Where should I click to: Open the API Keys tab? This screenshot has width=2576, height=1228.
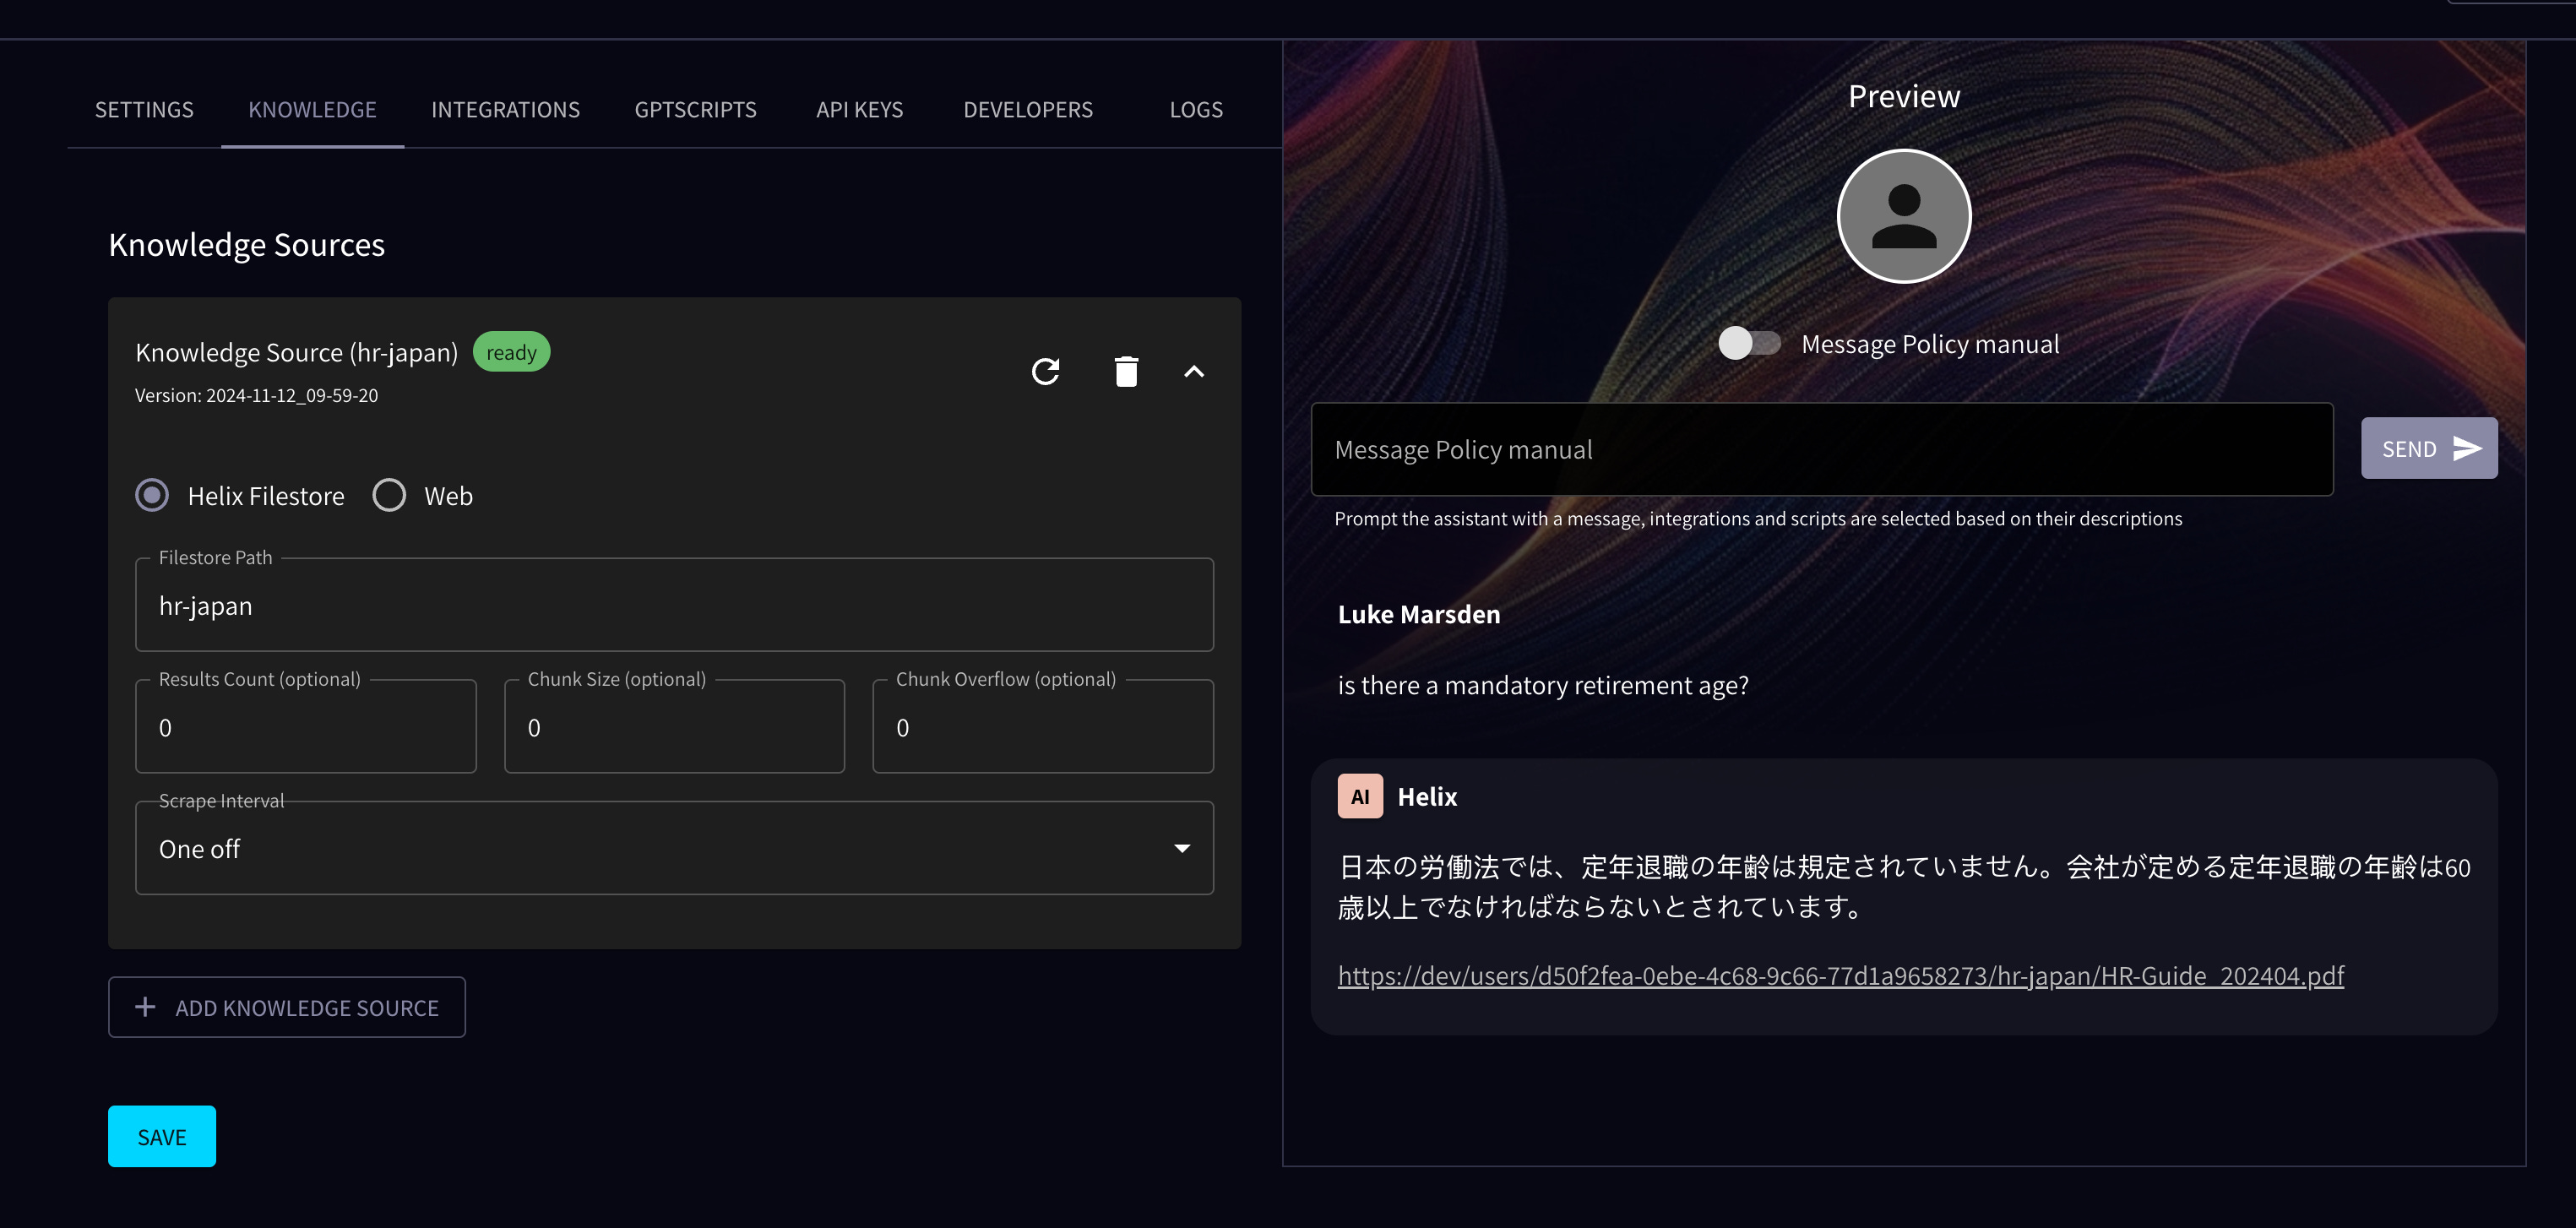click(859, 110)
